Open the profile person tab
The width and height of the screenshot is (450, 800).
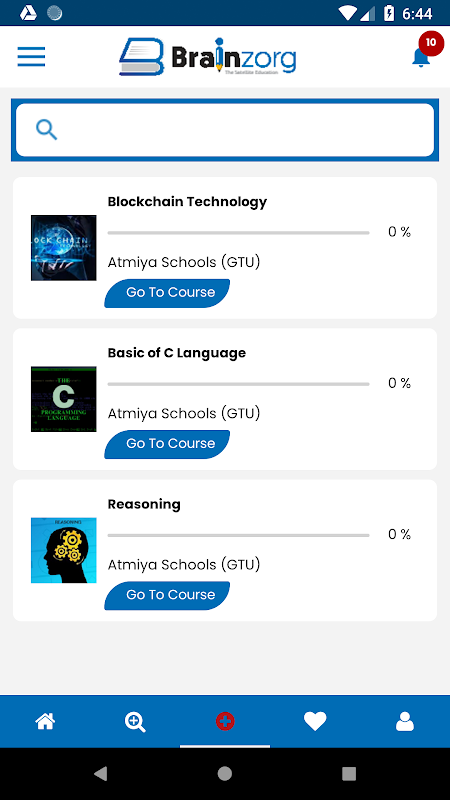pyautogui.click(x=405, y=721)
